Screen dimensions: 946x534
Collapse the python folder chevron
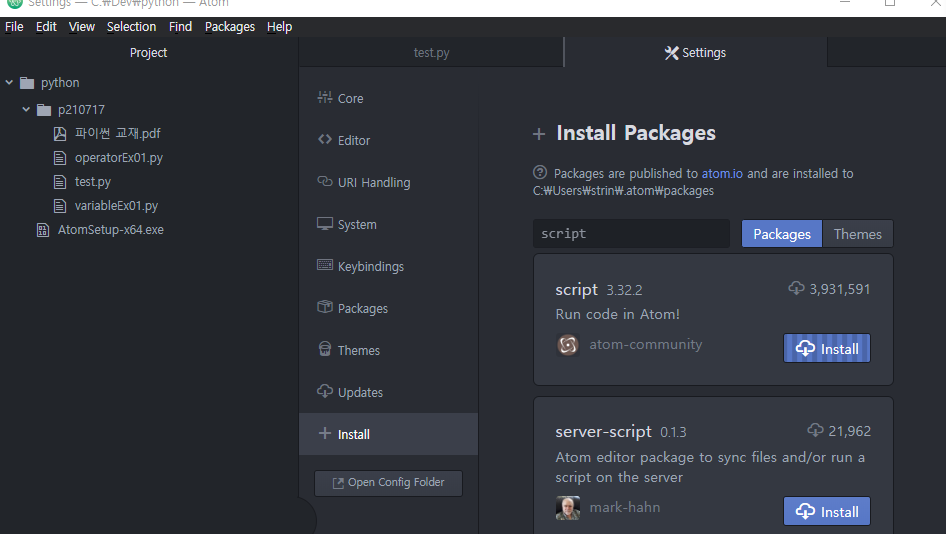9,83
